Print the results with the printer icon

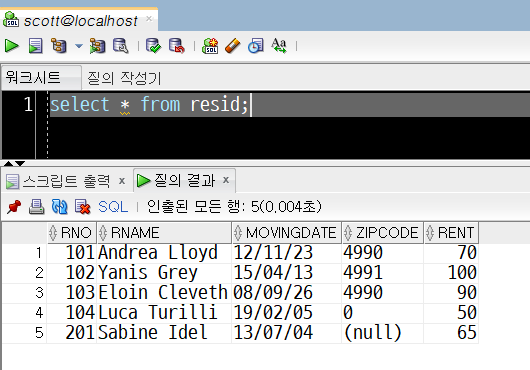37,207
